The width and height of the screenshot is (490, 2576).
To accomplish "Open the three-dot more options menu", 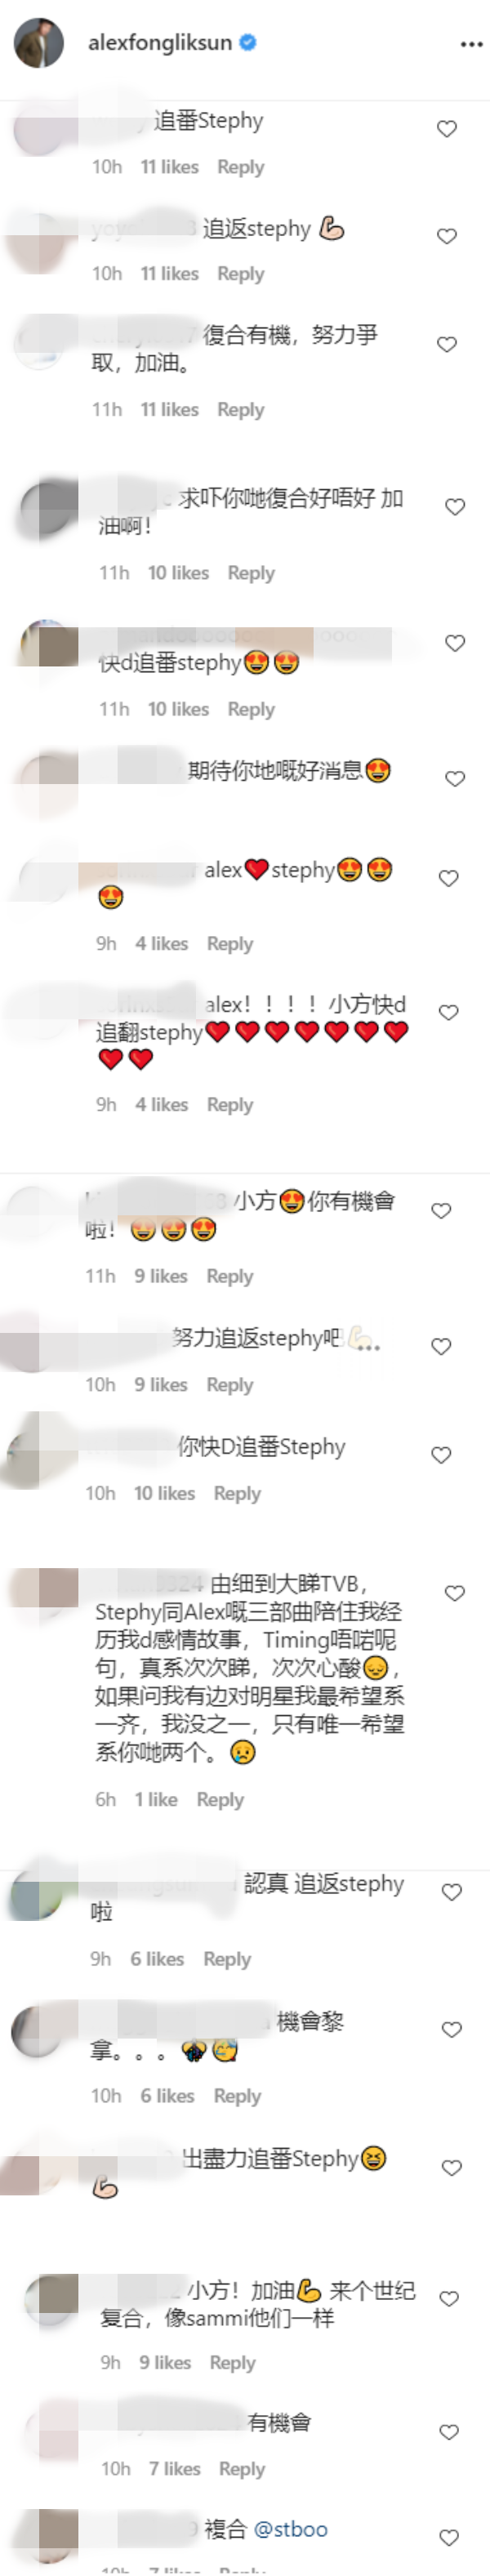I will click(471, 44).
